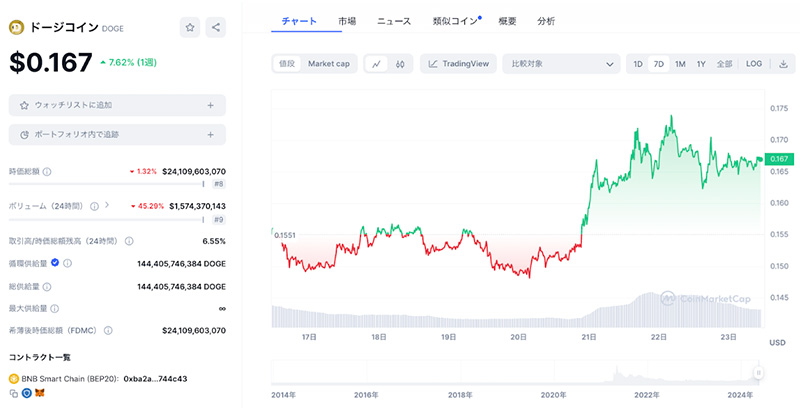Select 全部 all time range
The height and width of the screenshot is (417, 800).
(724, 64)
